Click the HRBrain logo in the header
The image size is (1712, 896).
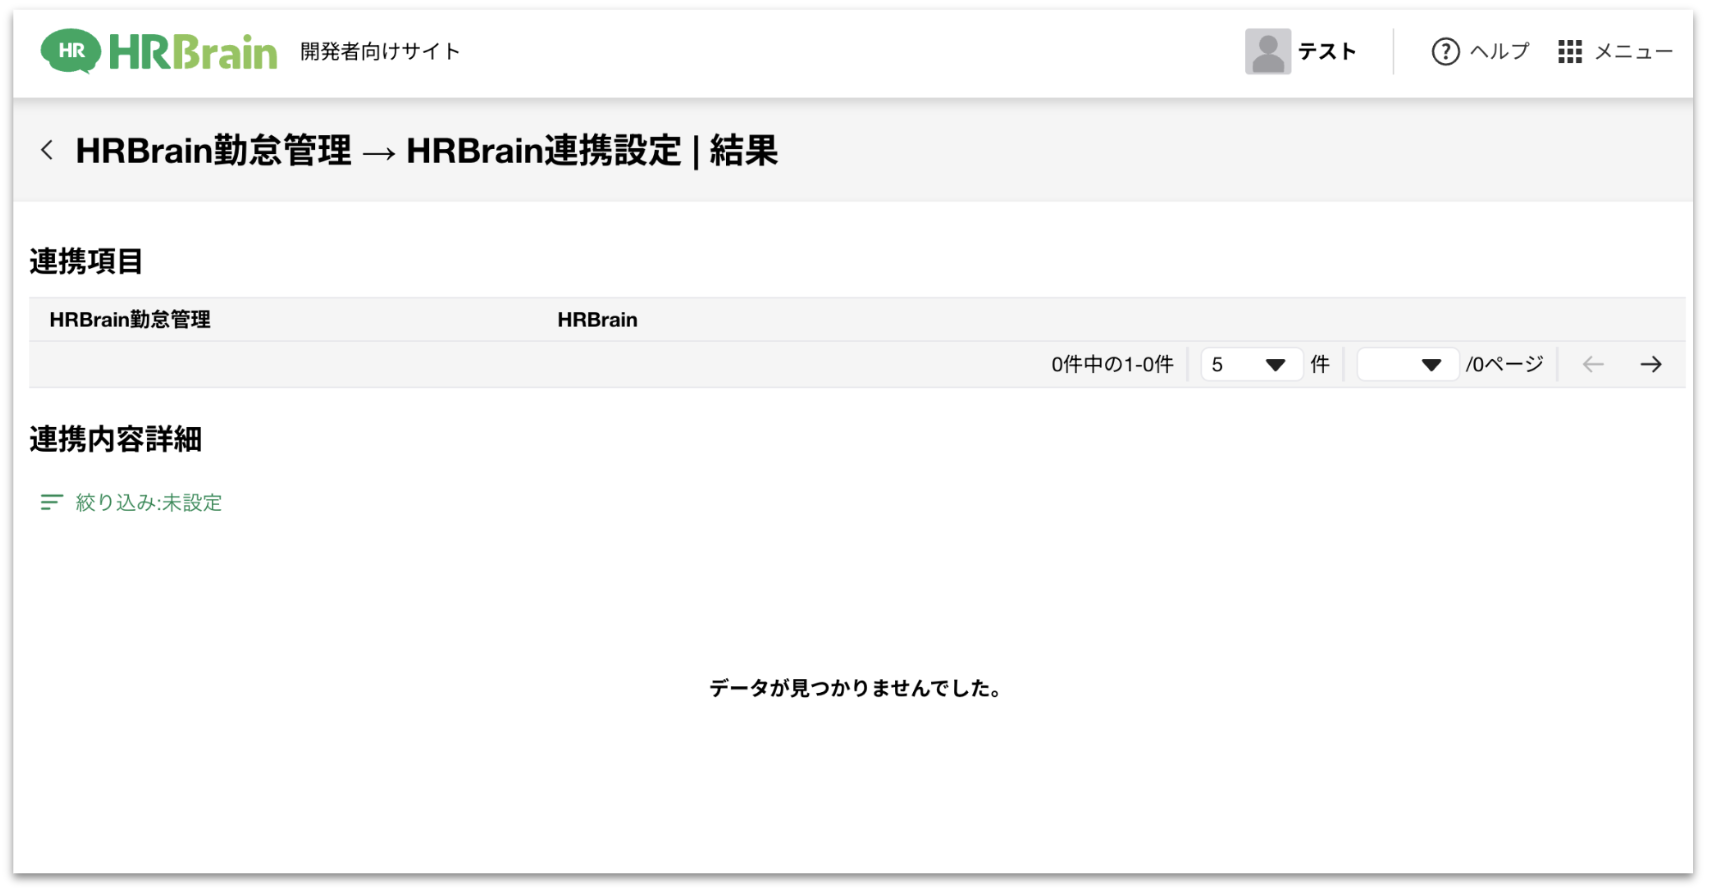159,52
